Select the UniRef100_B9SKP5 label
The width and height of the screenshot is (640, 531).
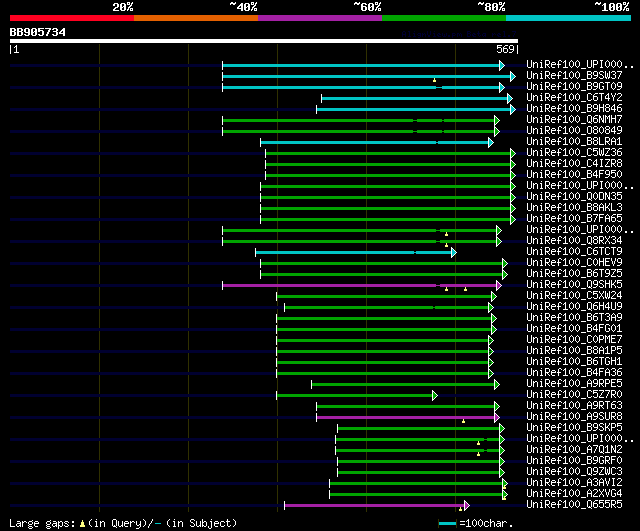[574, 428]
